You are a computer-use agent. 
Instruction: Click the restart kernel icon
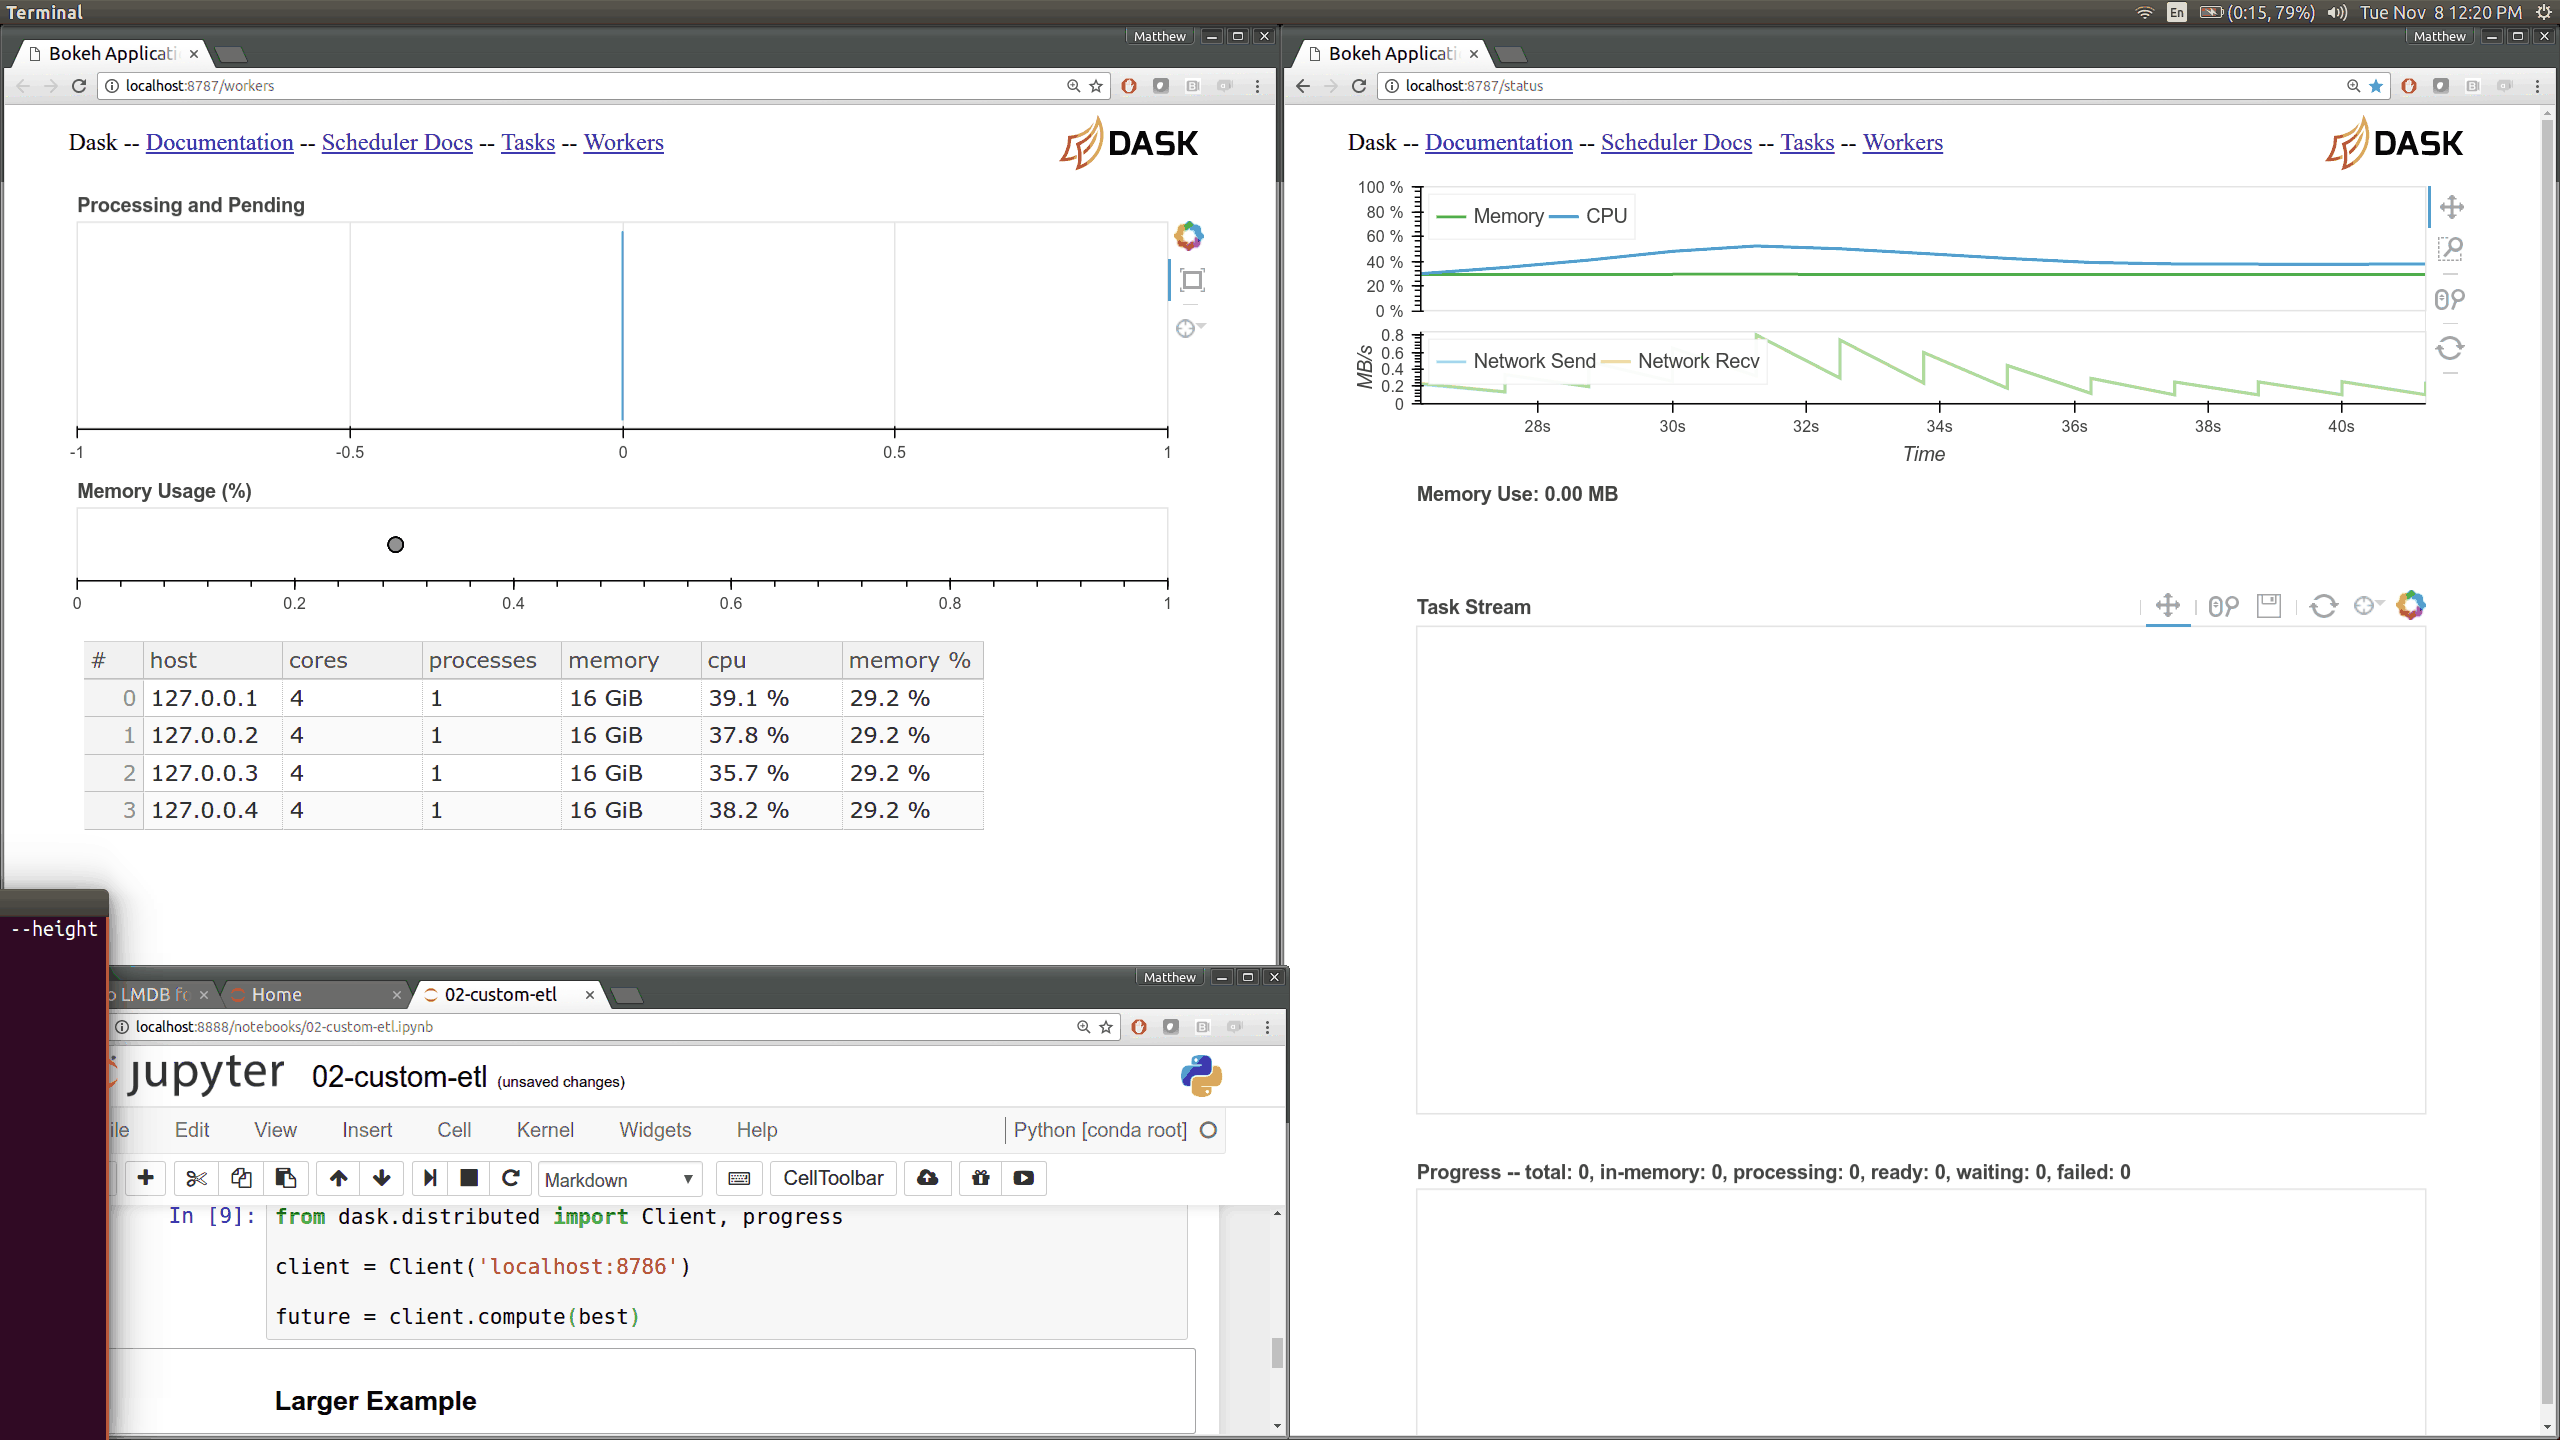click(510, 1178)
